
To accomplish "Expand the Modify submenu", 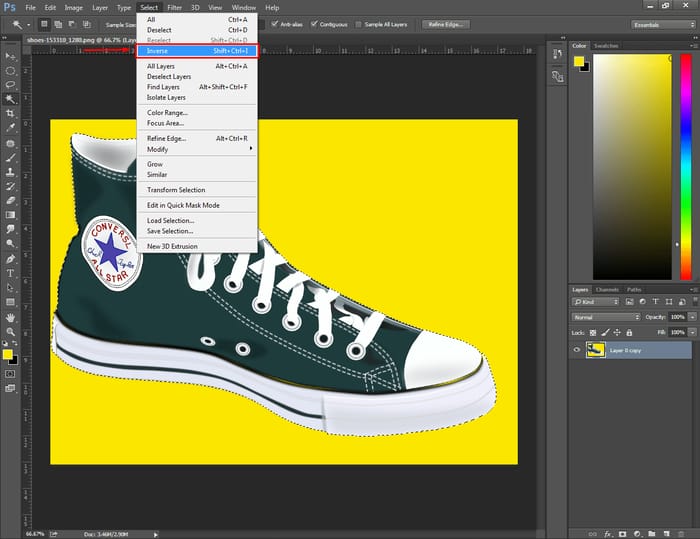I will (197, 149).
